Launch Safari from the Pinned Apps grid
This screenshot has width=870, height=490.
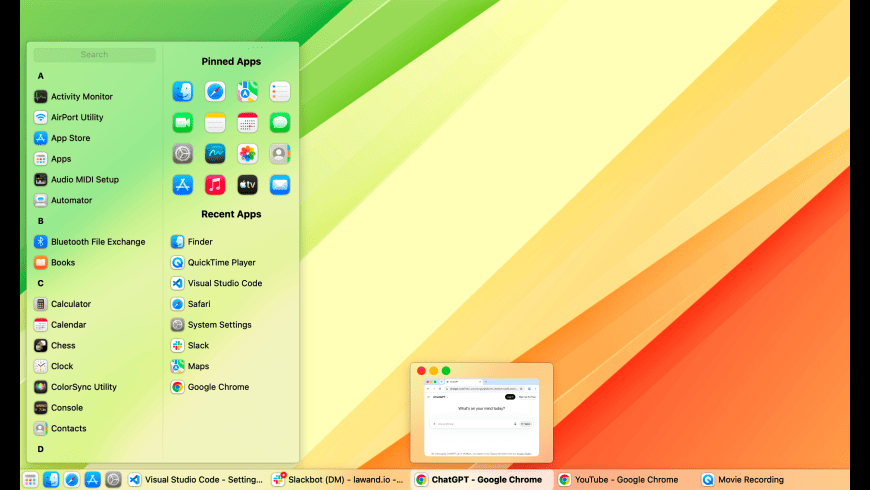pos(215,92)
